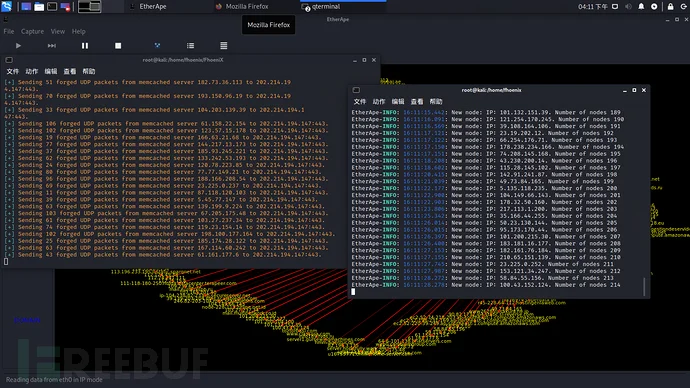This screenshot has width=690, height=388.
Task: Open 编辑 menu in EtherApe-INFO terminal
Action: [x=398, y=102]
